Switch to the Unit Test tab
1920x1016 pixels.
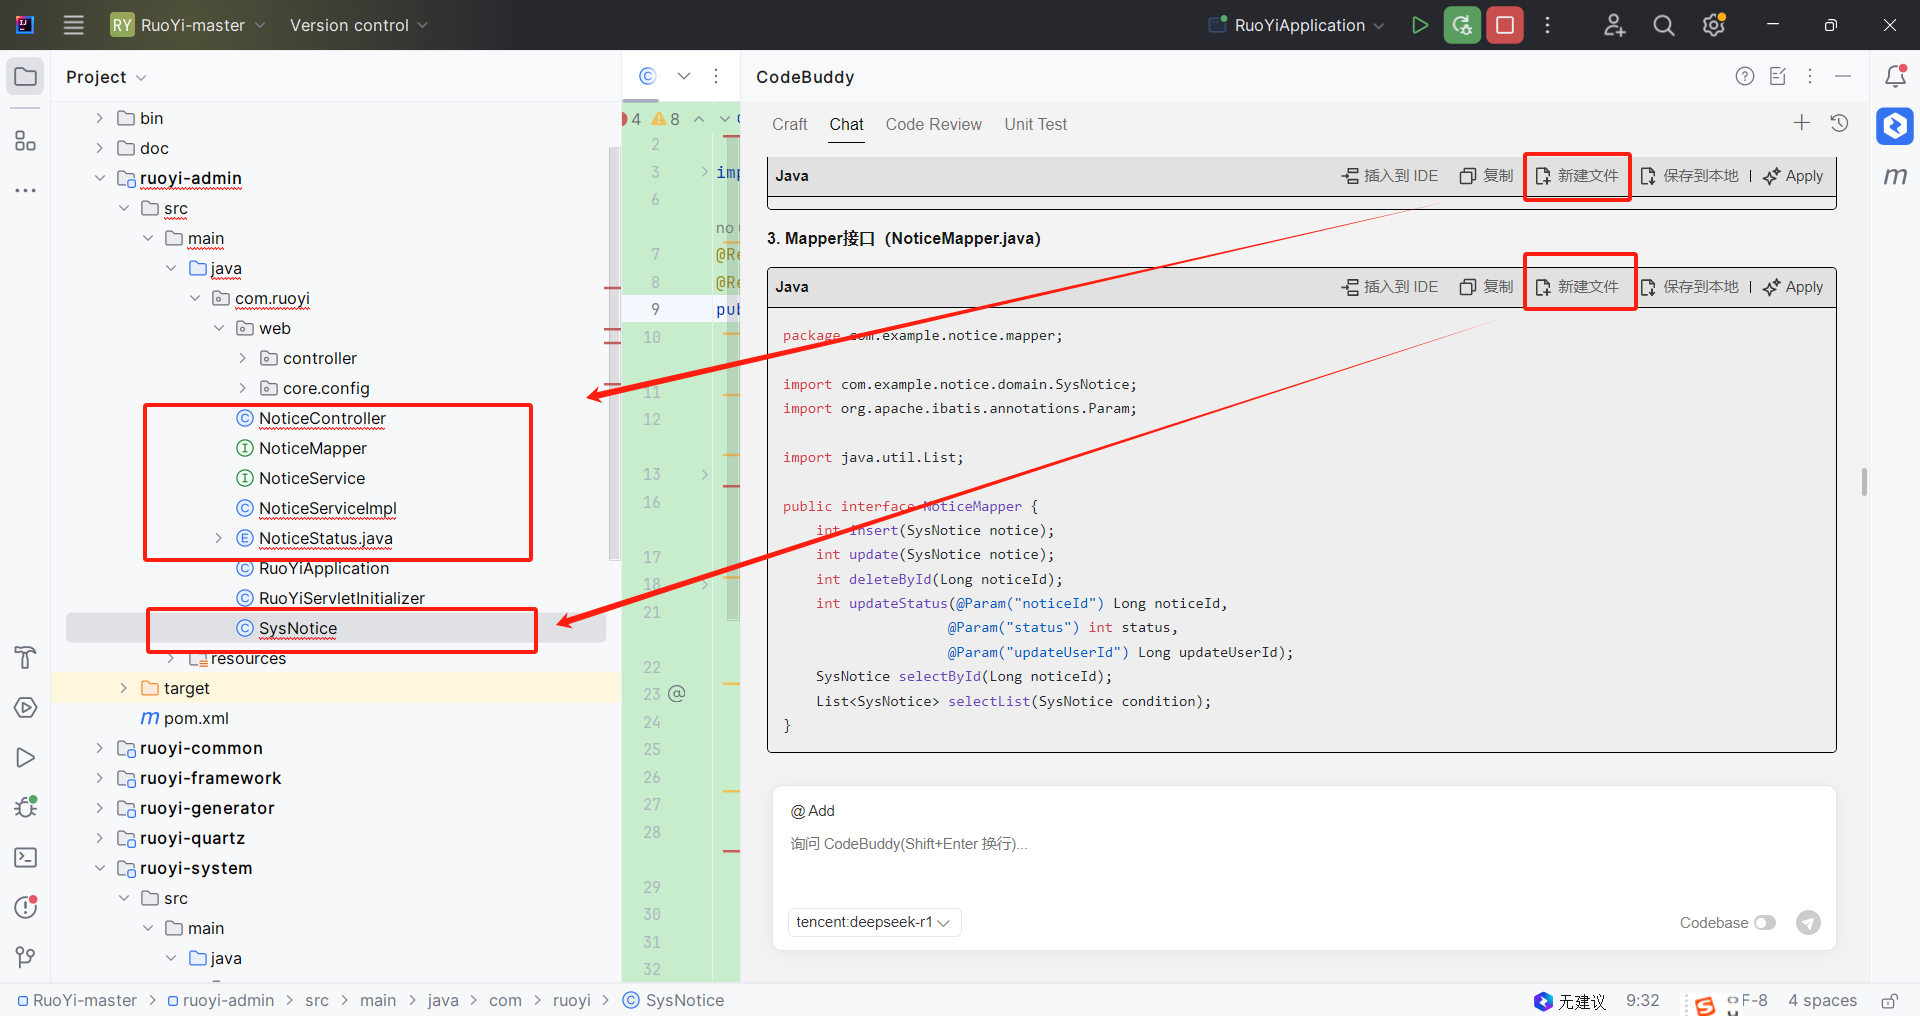pos(1035,124)
